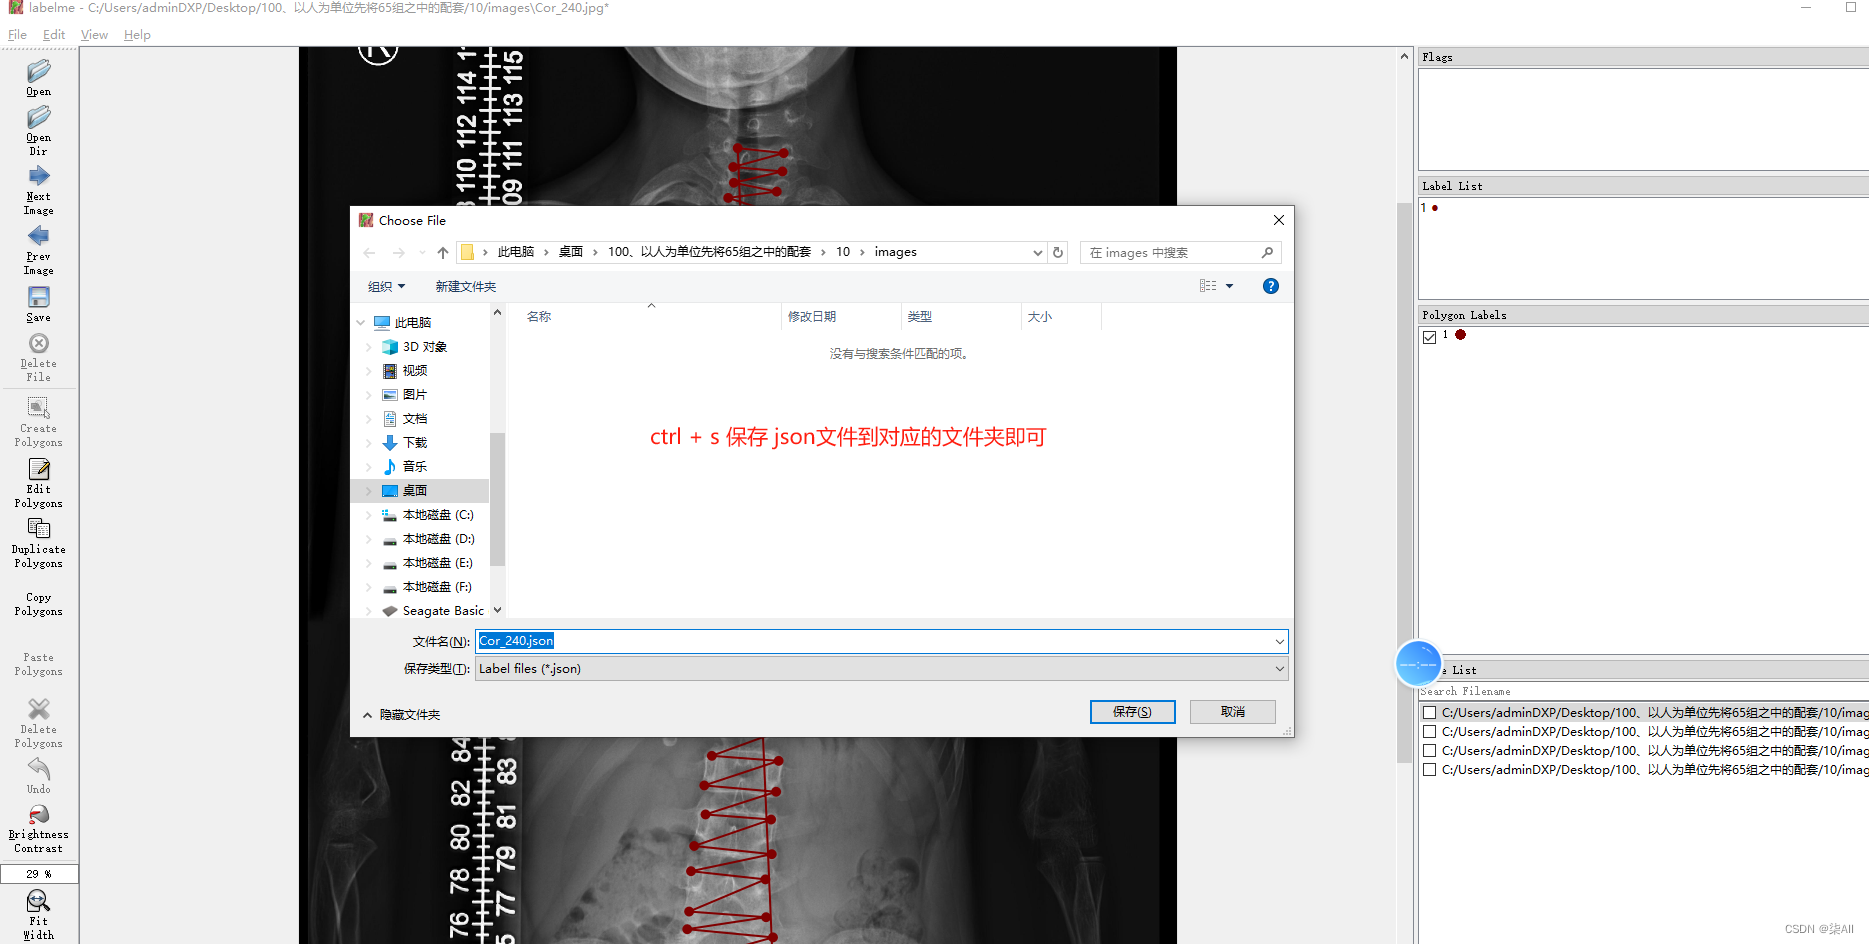Check the last file in the File List
Screen dimensions: 1869x944
tap(1430, 770)
